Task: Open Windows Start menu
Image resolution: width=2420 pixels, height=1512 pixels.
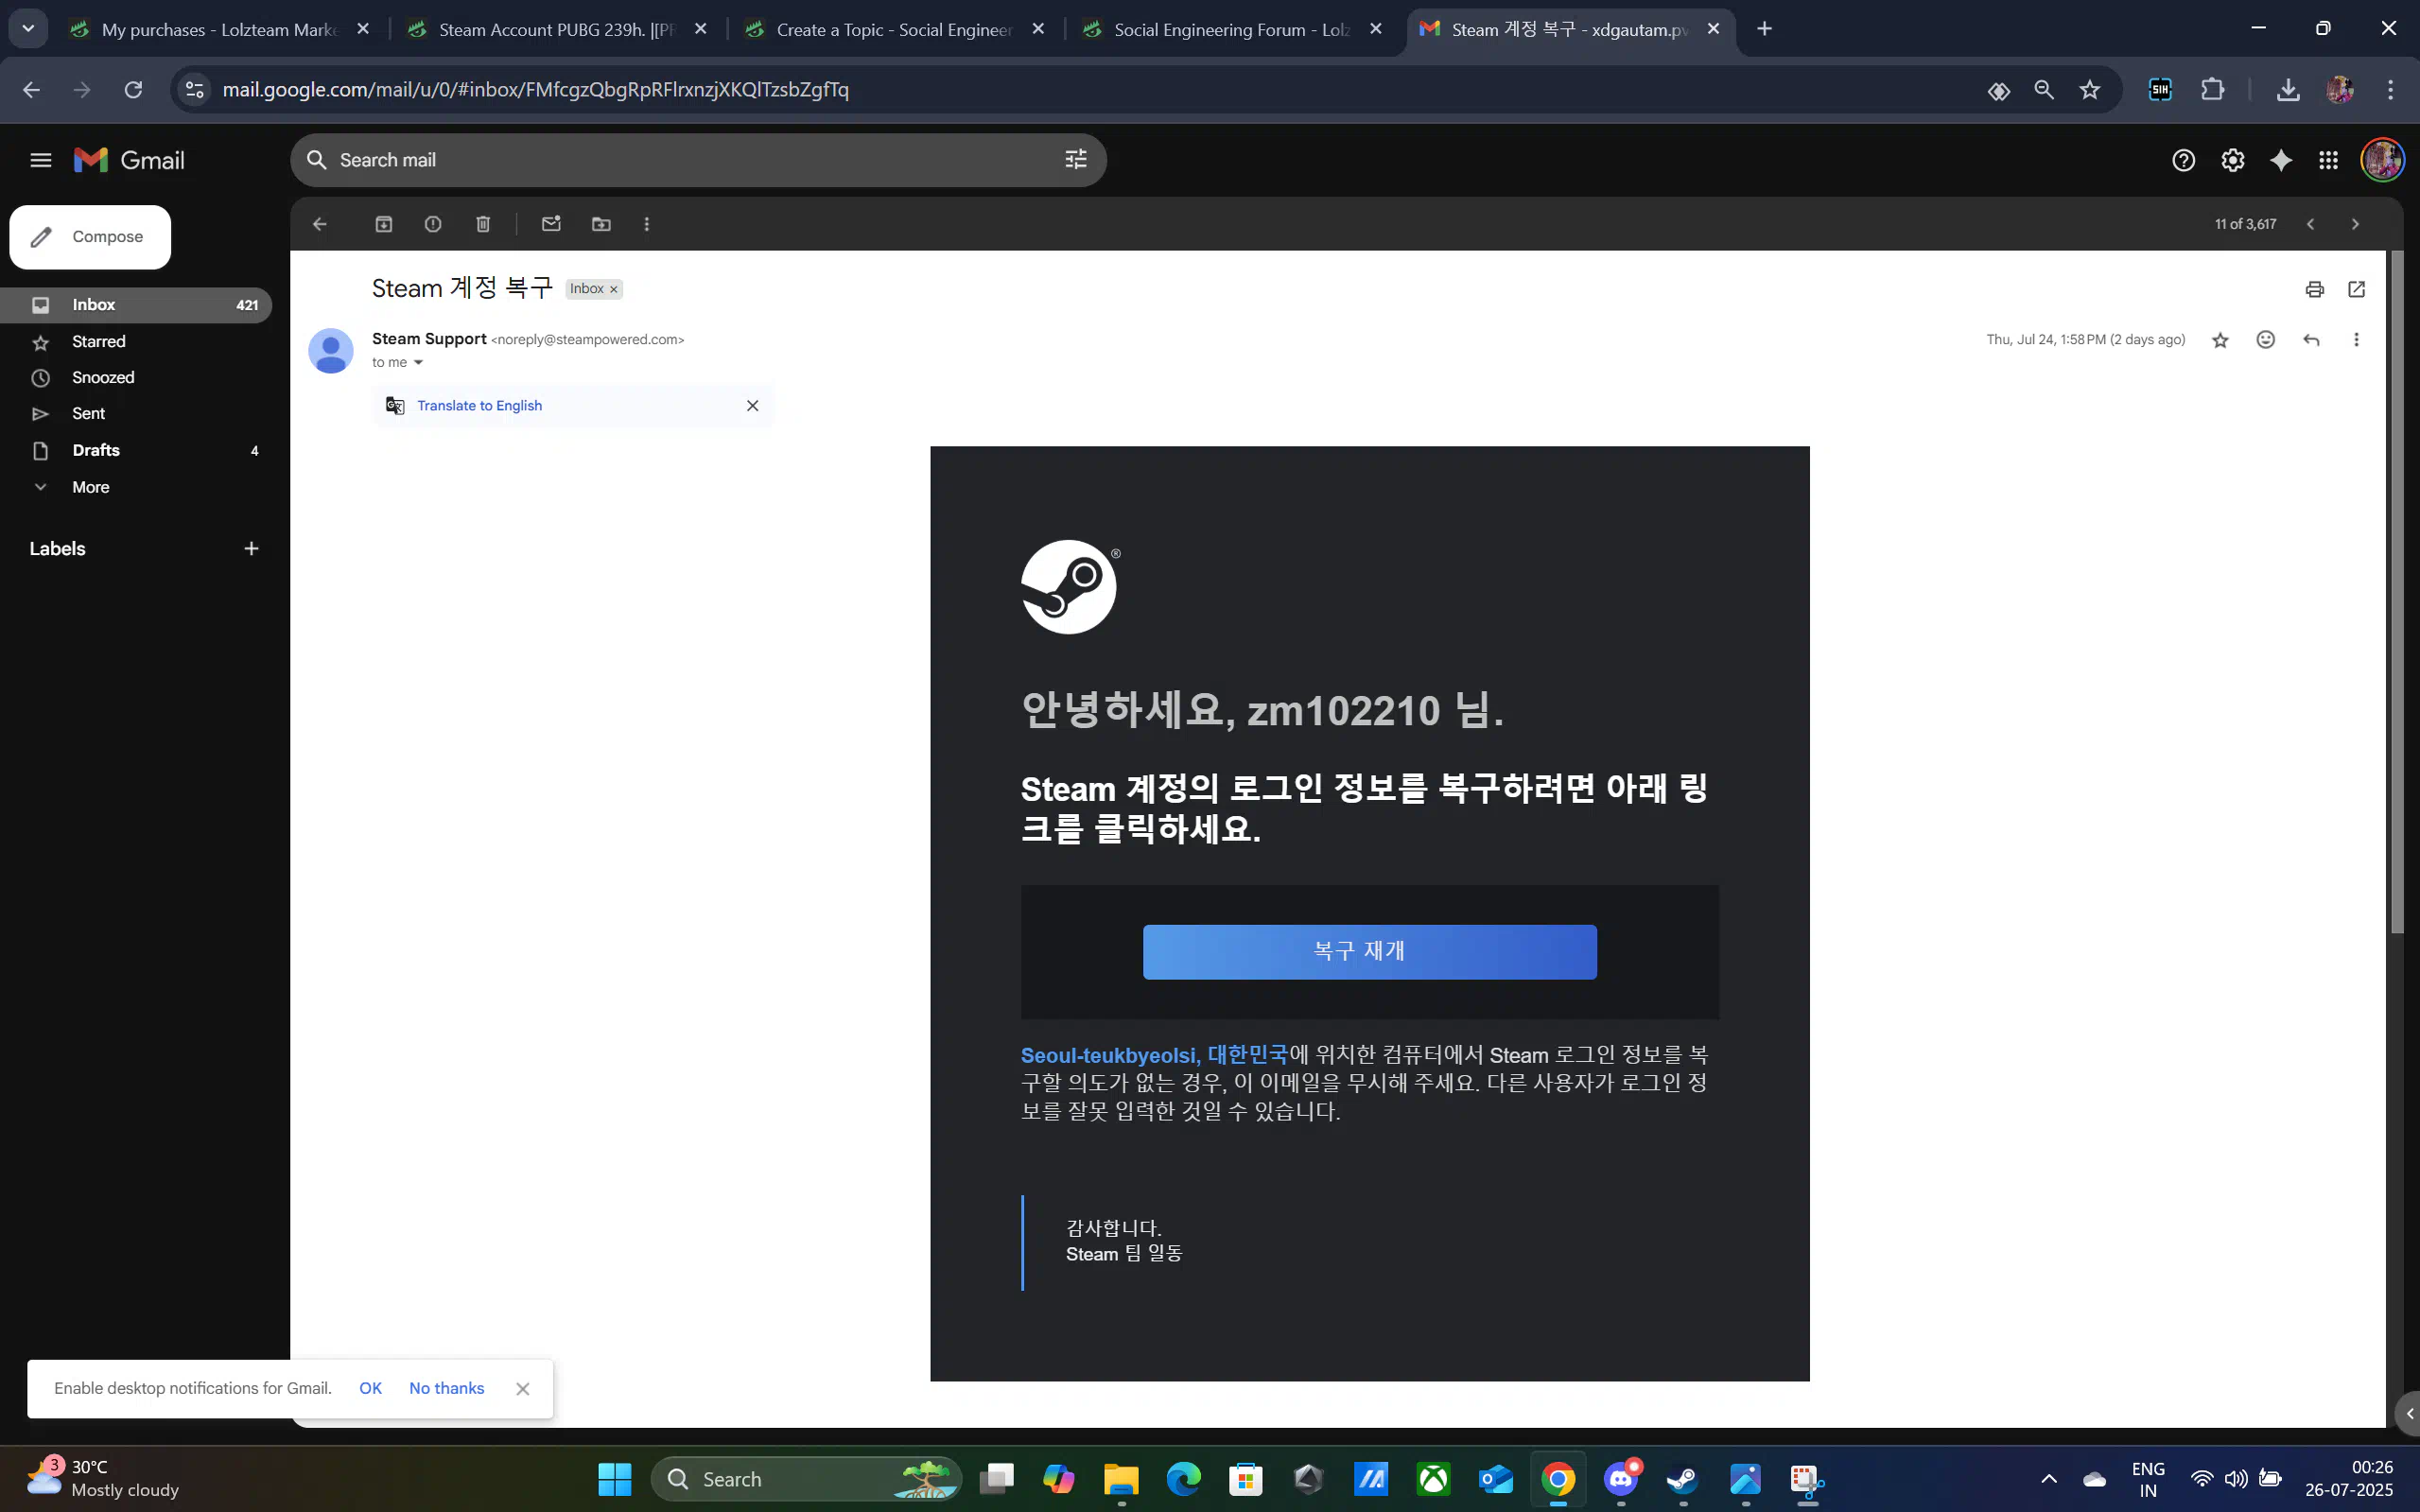Action: pos(614,1479)
